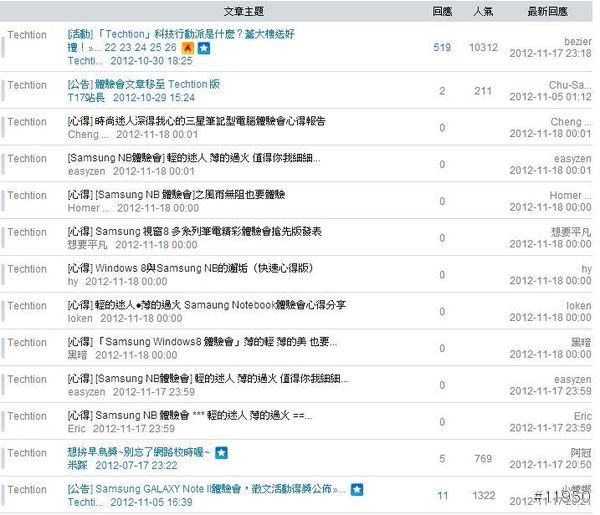
Task: Click the 5 reply count of 想拚早鳥獎 thread
Action: 442,459
